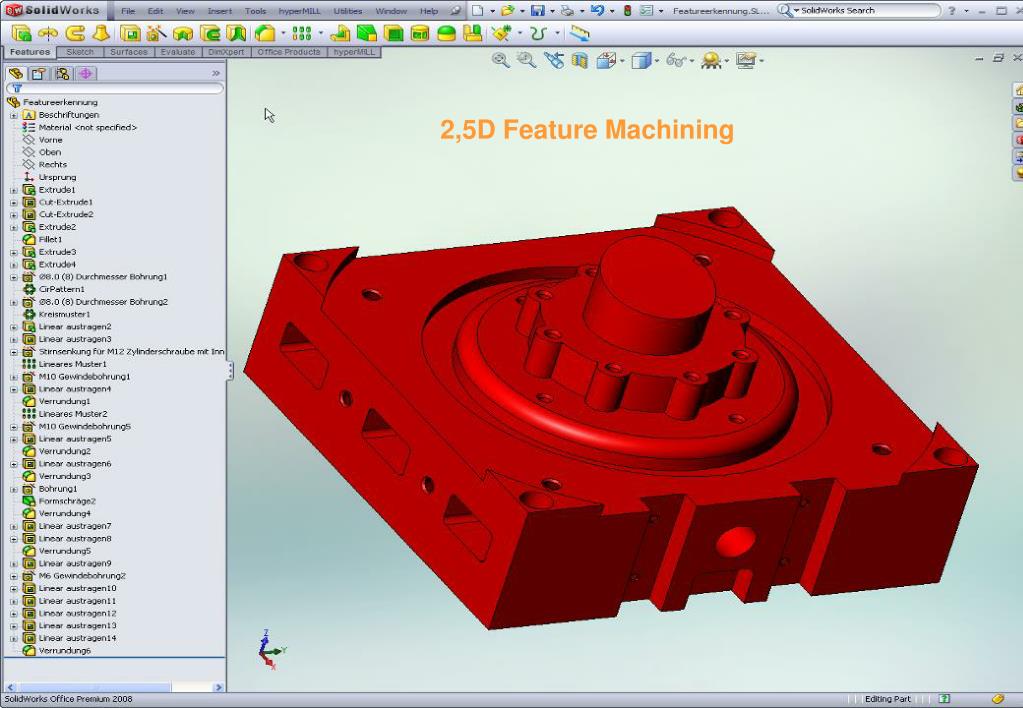Open the Tools menu
The image size is (1023, 708).
click(255, 11)
